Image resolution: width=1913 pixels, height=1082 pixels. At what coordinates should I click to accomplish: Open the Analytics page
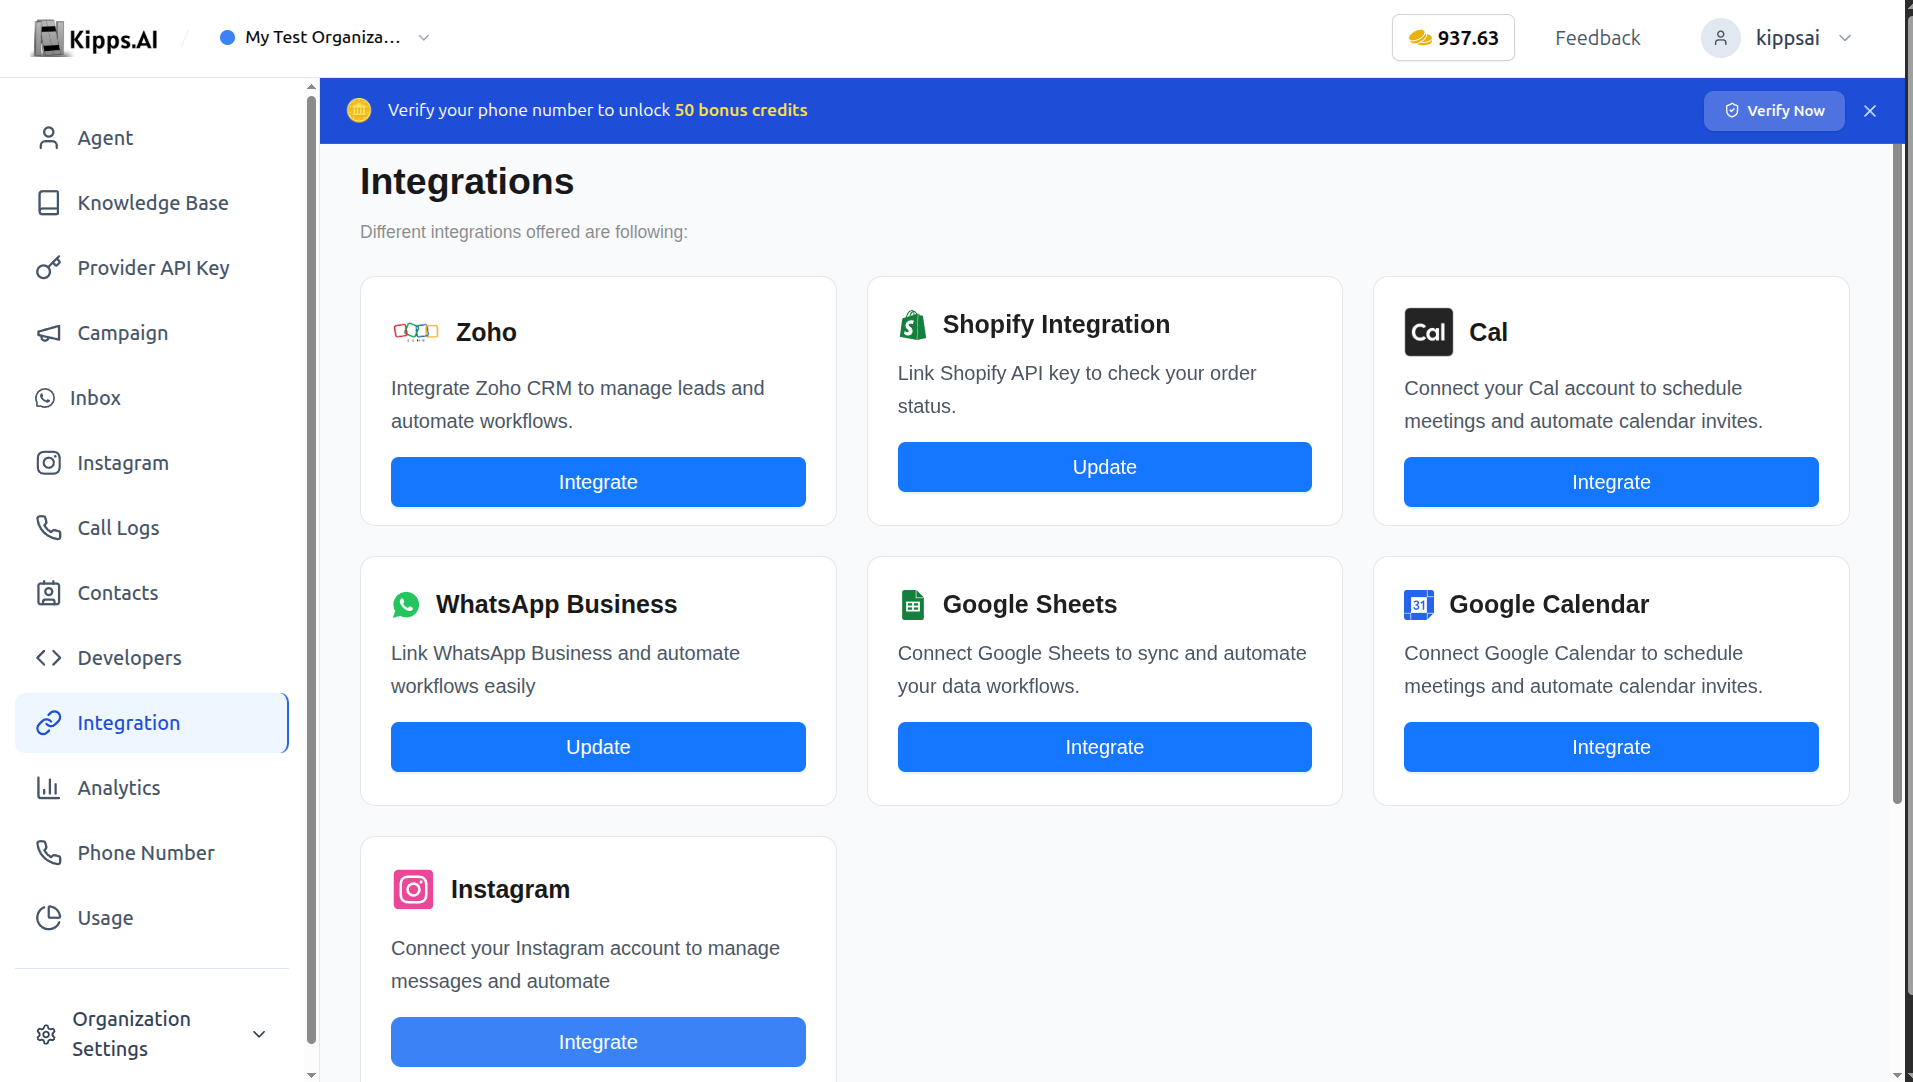[152, 788]
